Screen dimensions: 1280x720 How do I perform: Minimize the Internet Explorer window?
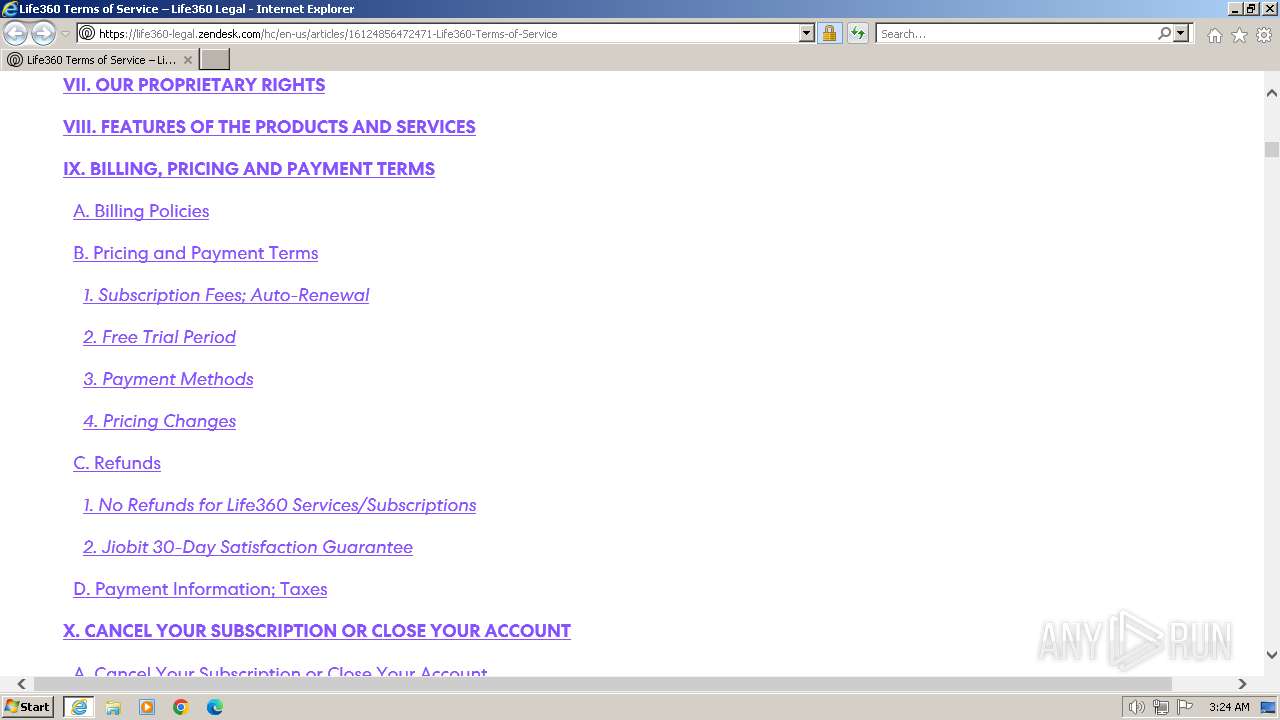[x=1235, y=9]
